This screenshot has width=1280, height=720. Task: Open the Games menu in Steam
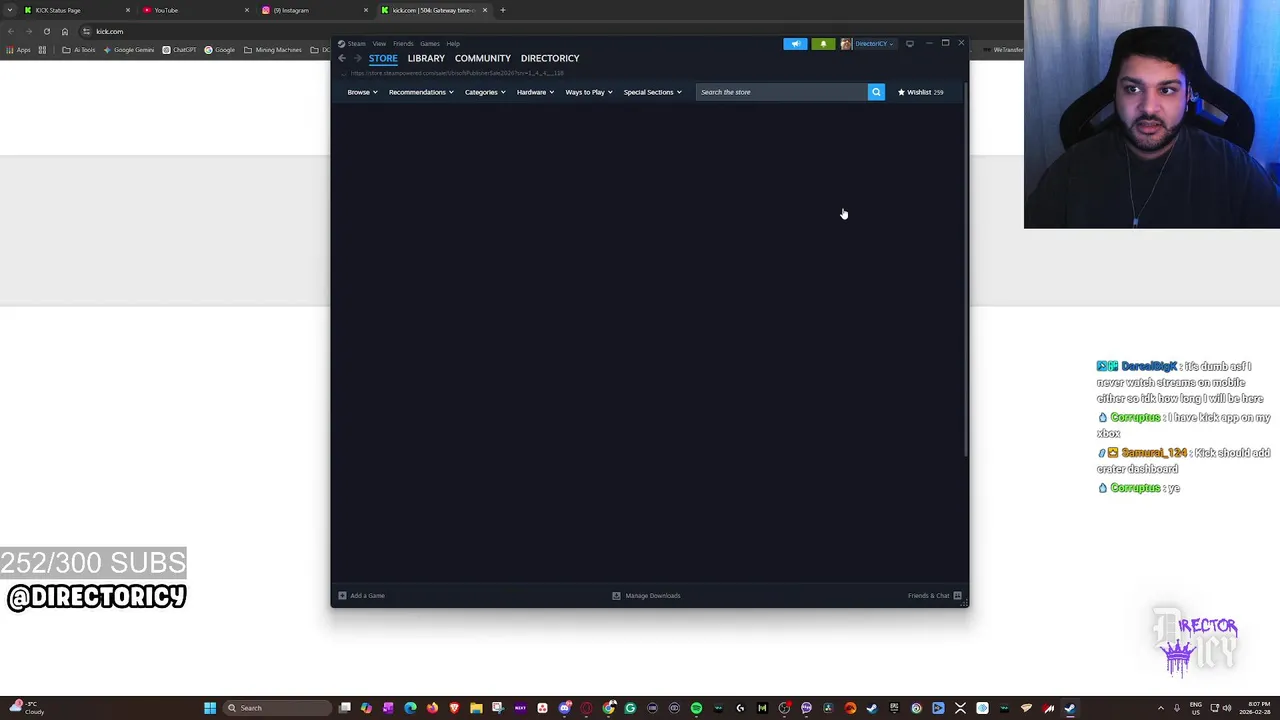tap(429, 44)
